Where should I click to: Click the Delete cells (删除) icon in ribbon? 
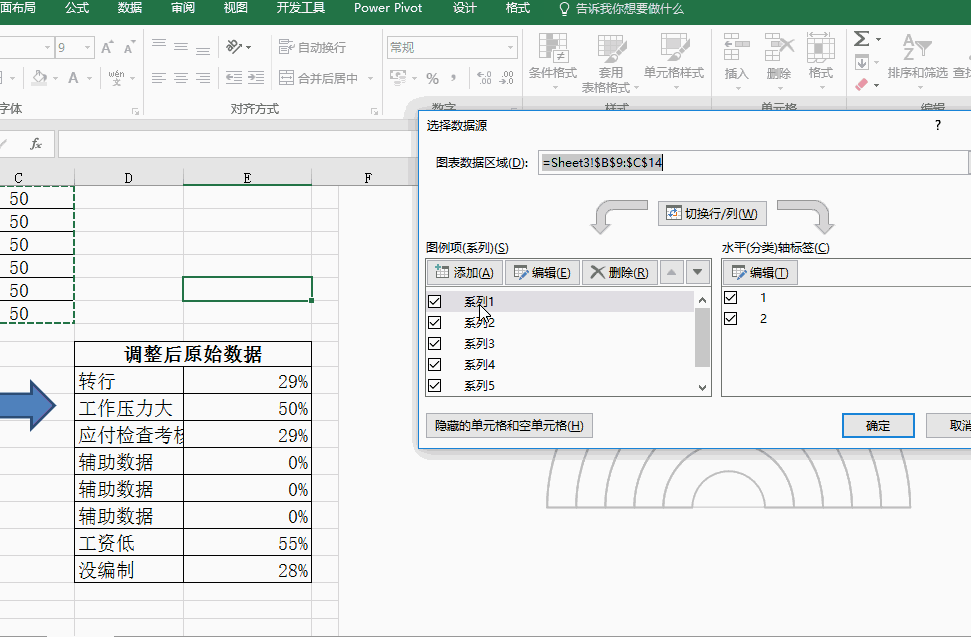(779, 48)
